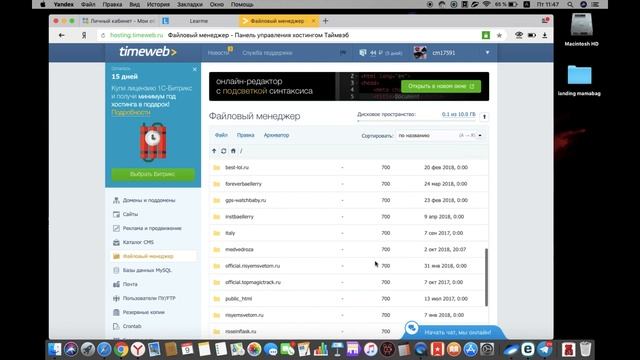The height and width of the screenshot is (360, 640).
Task: Bookmark page with star icon
Action: pyautogui.click(x=499, y=36)
